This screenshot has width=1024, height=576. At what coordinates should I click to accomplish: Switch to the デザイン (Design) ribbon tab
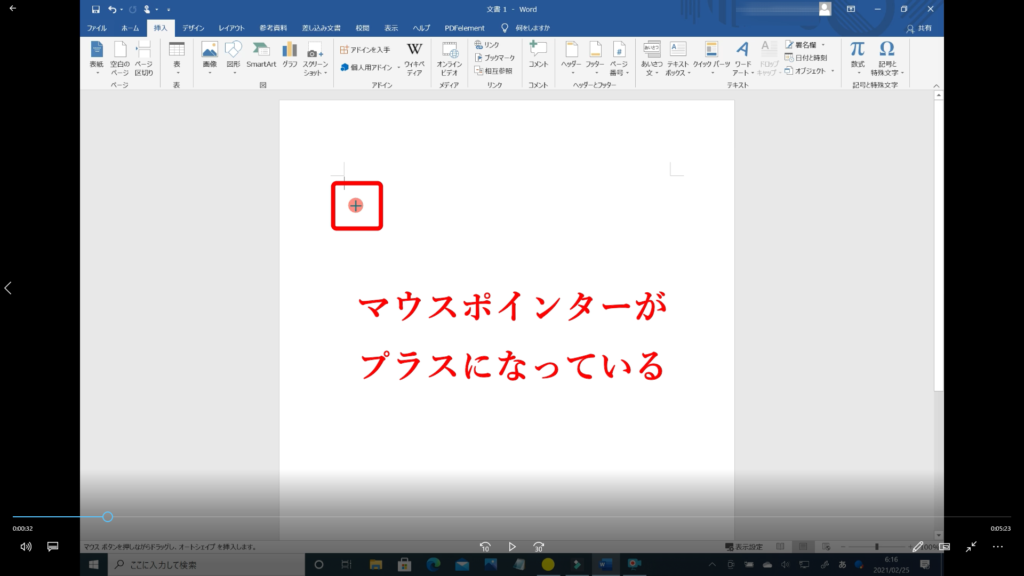193,28
